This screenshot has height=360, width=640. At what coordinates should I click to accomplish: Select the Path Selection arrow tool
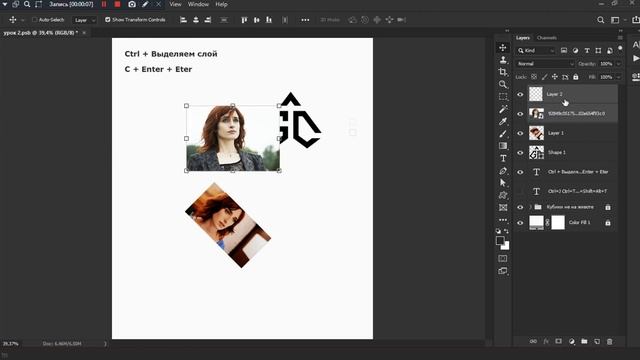(503, 183)
